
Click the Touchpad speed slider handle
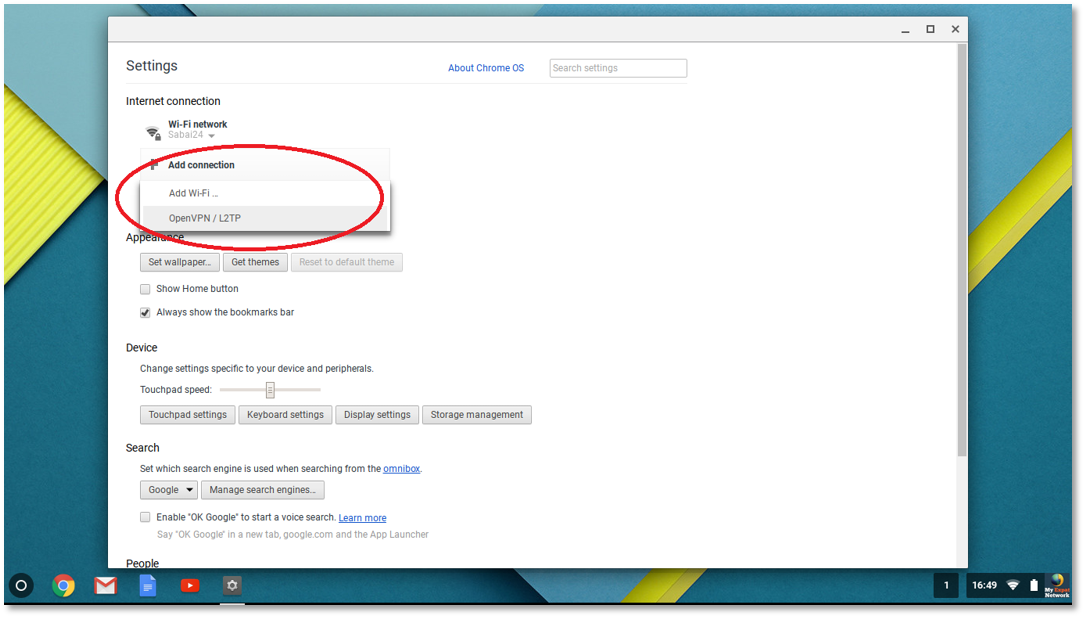(271, 390)
